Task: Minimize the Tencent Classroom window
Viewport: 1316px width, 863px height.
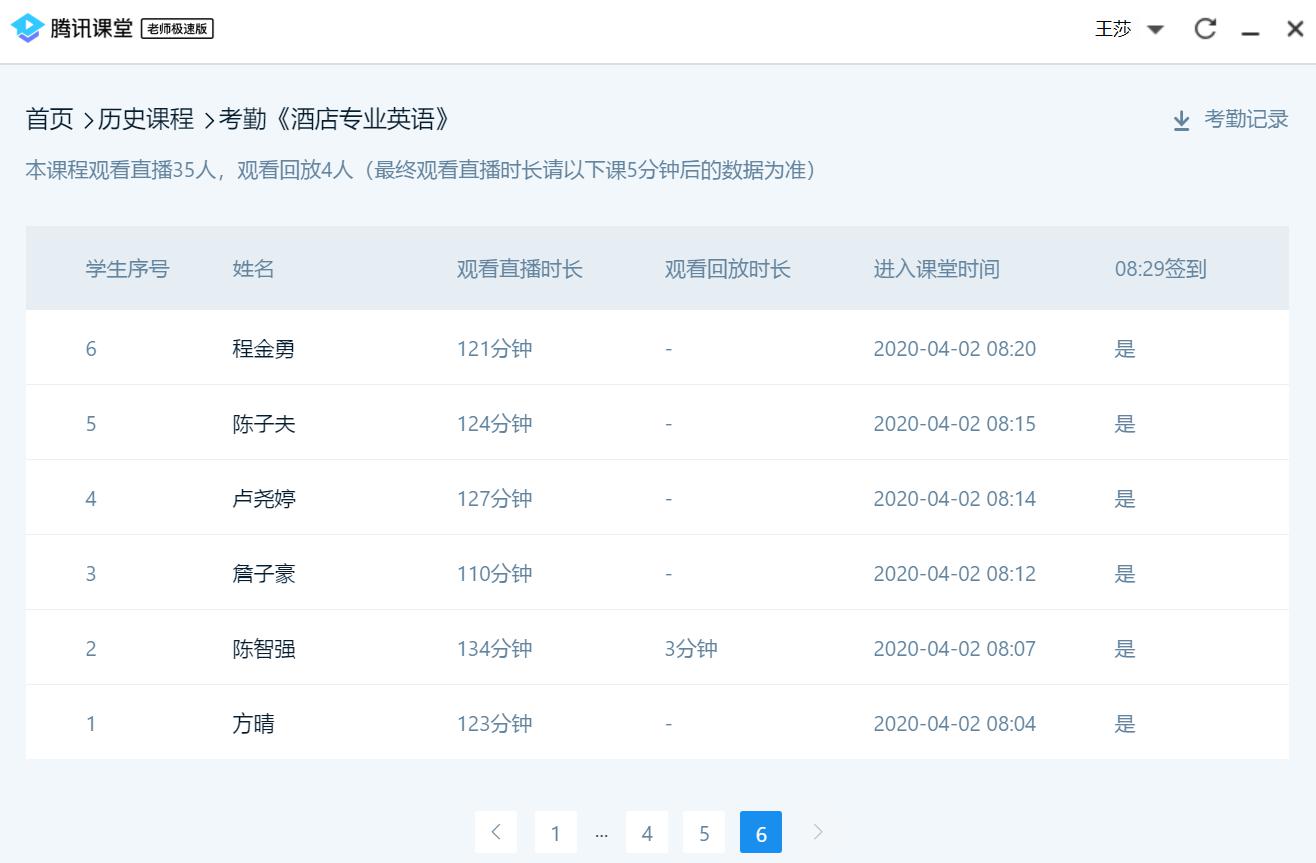Action: click(1250, 30)
